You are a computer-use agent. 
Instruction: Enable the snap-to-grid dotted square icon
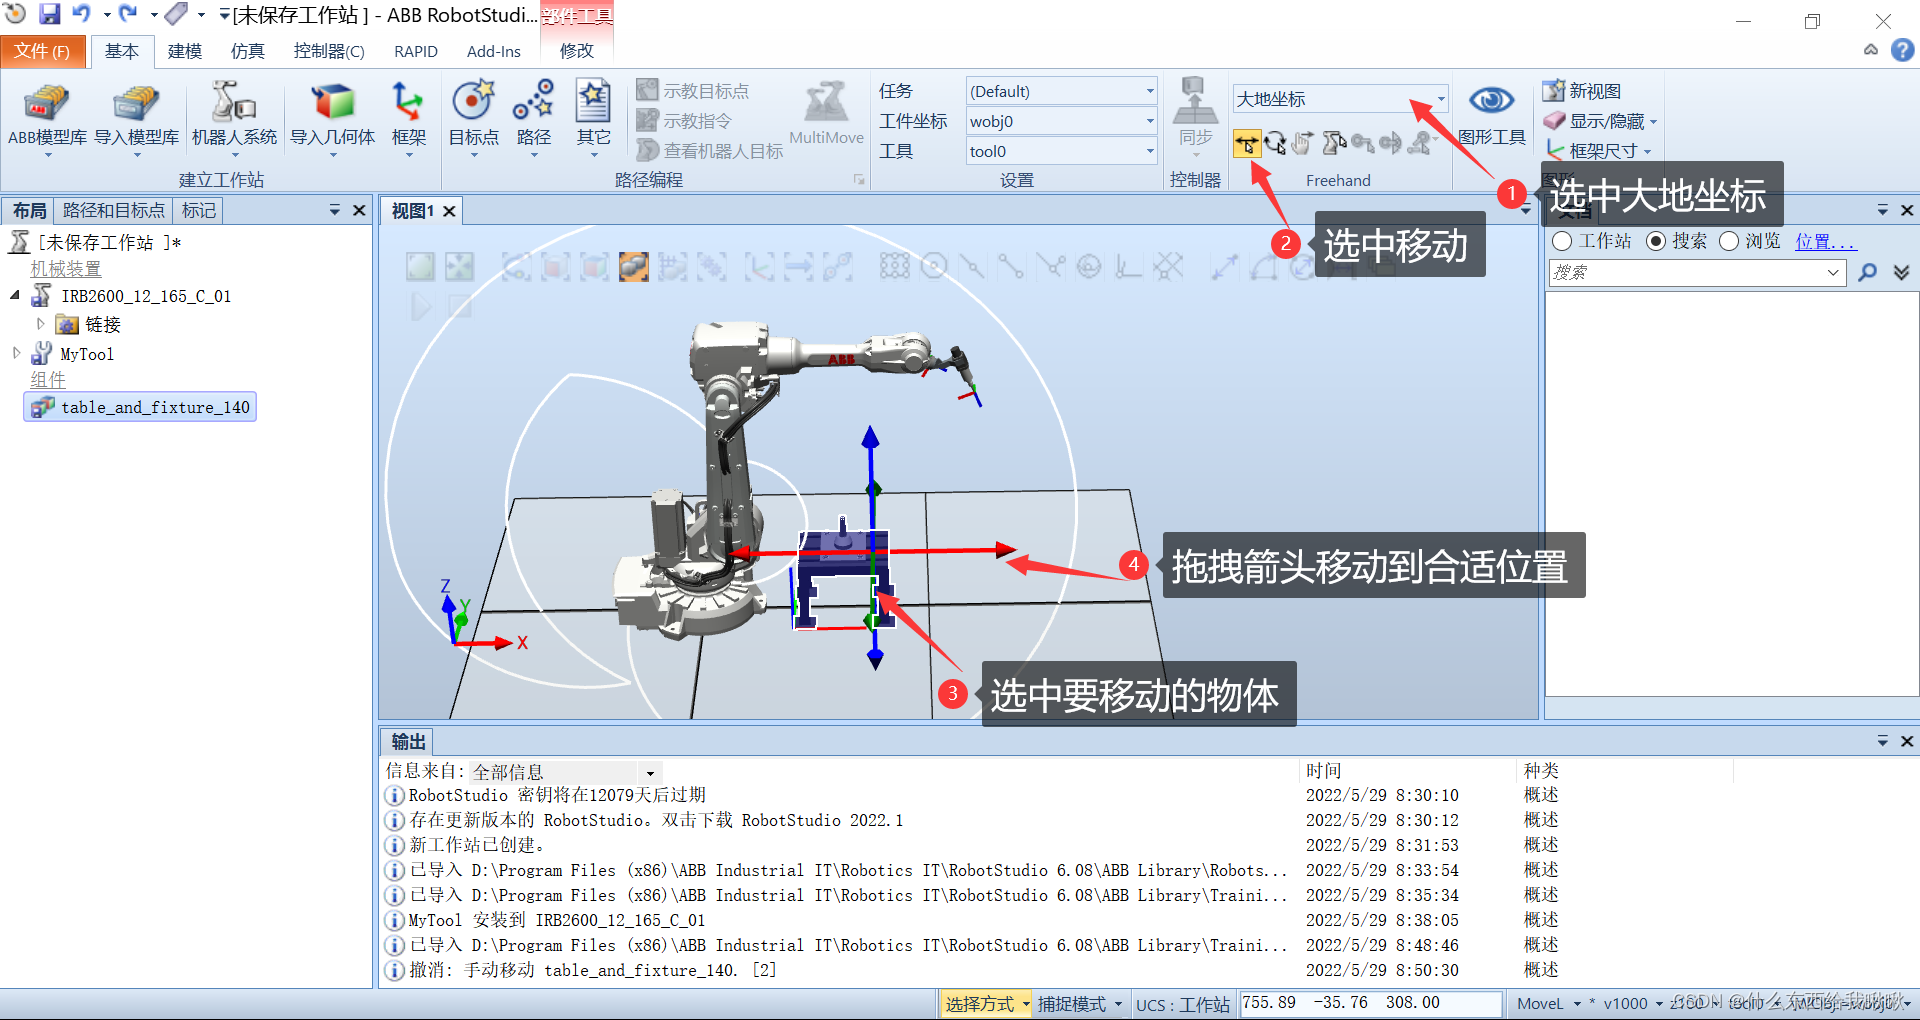point(894,266)
